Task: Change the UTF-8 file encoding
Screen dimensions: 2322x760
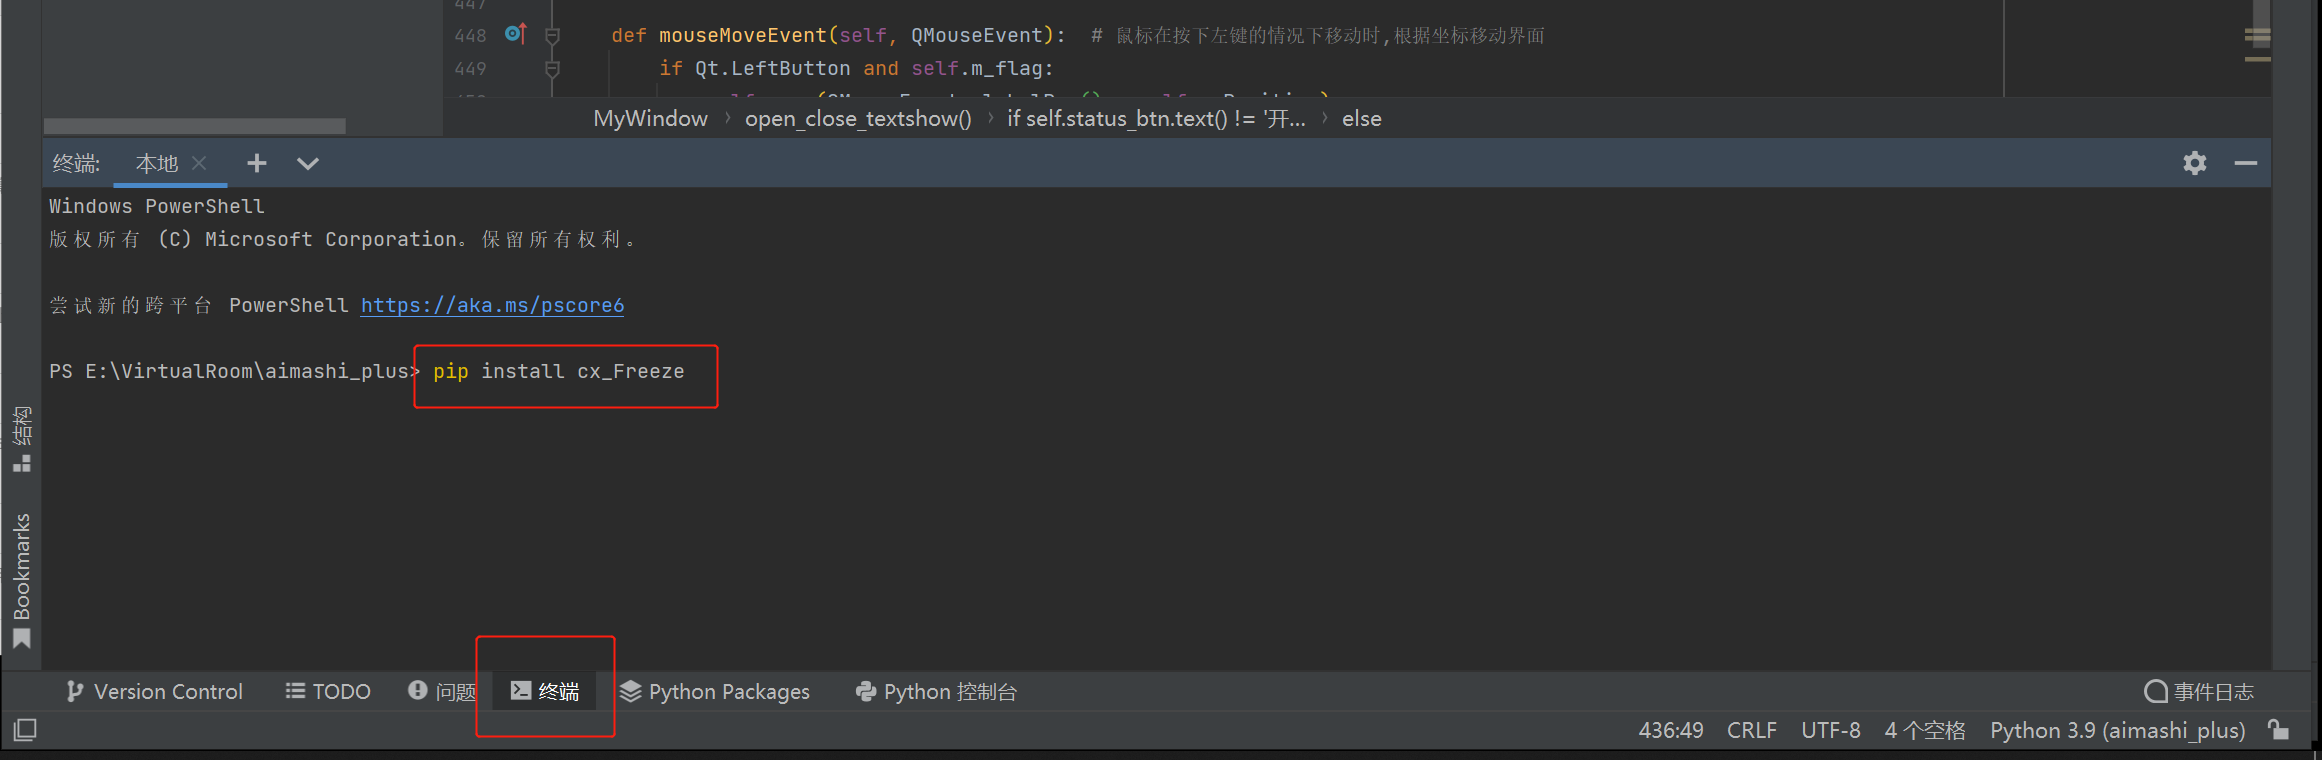Action: pos(1831,730)
